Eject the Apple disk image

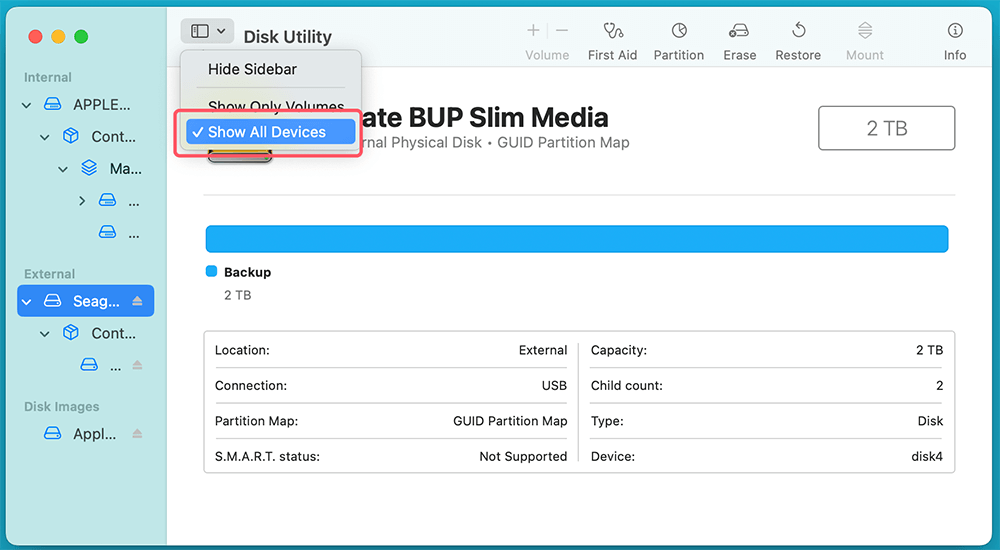138,434
